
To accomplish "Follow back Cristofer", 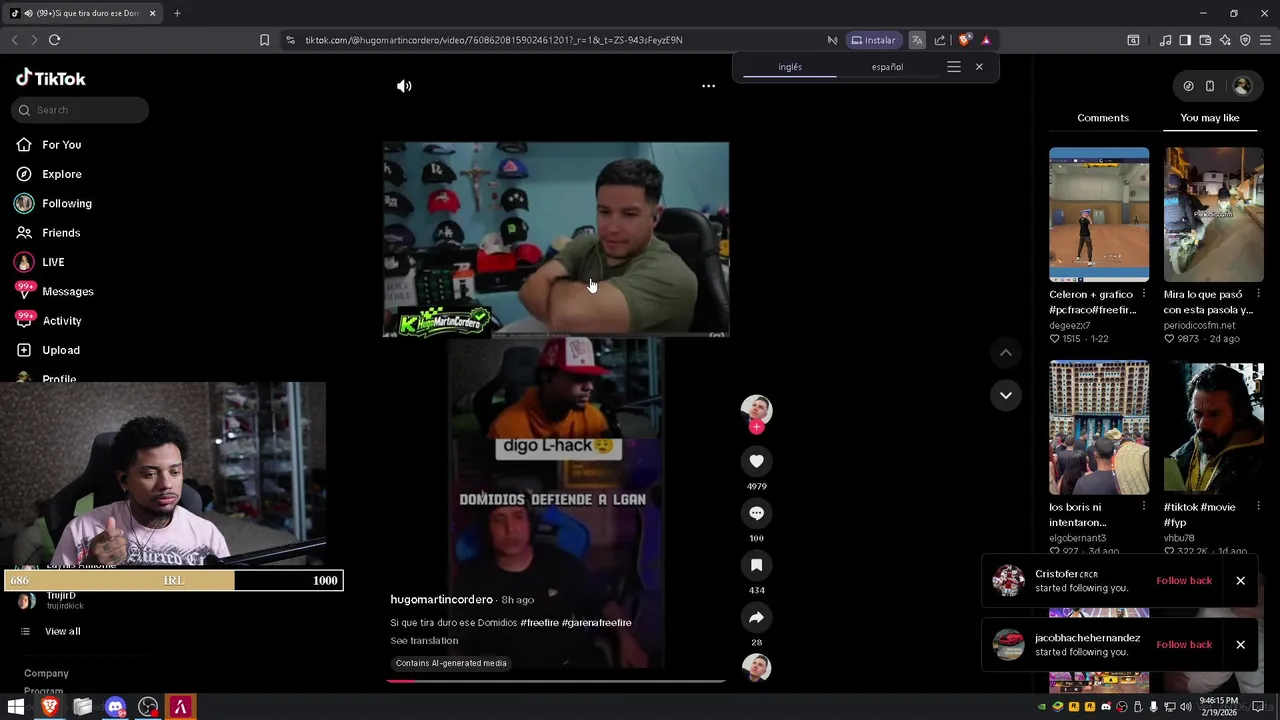I will 1184,580.
